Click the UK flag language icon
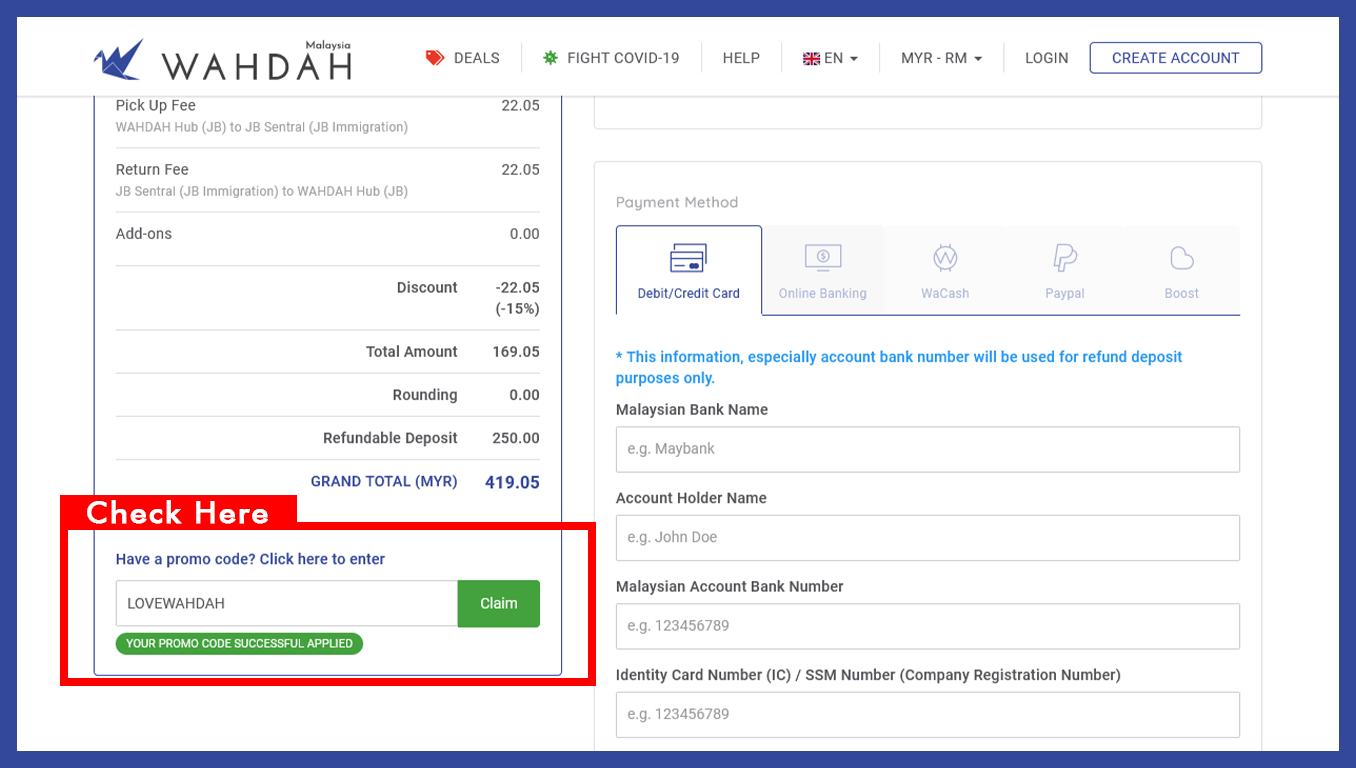Screen dimensions: 1356x768 (811, 59)
